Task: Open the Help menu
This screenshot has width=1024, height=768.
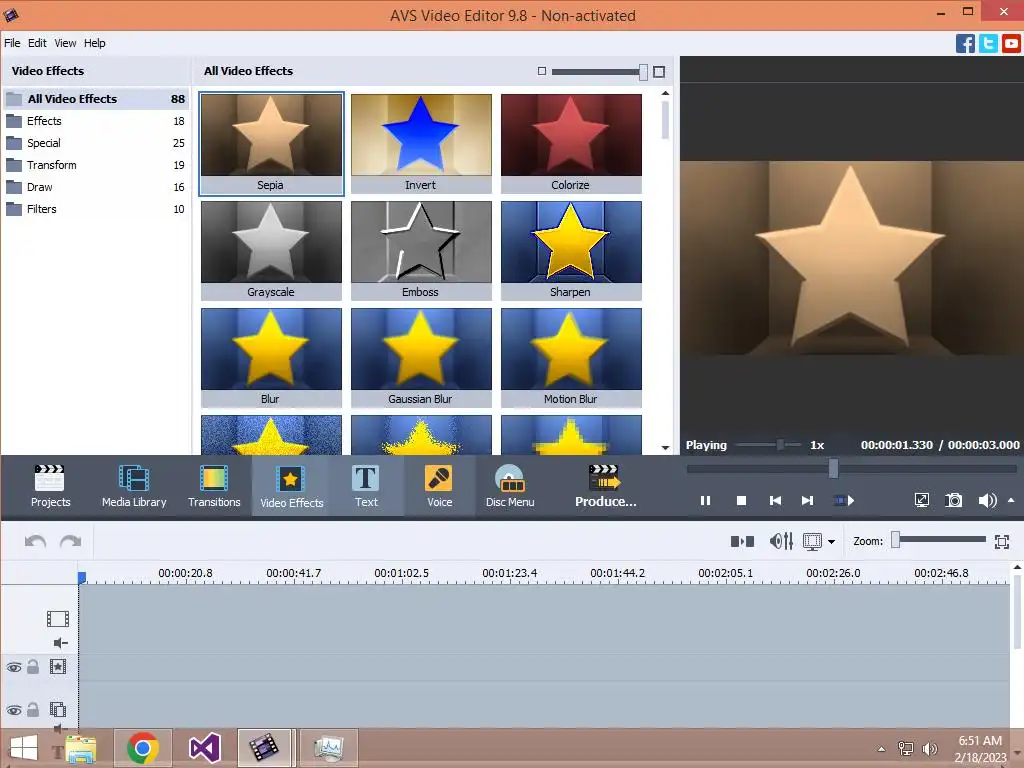Action: click(x=94, y=43)
